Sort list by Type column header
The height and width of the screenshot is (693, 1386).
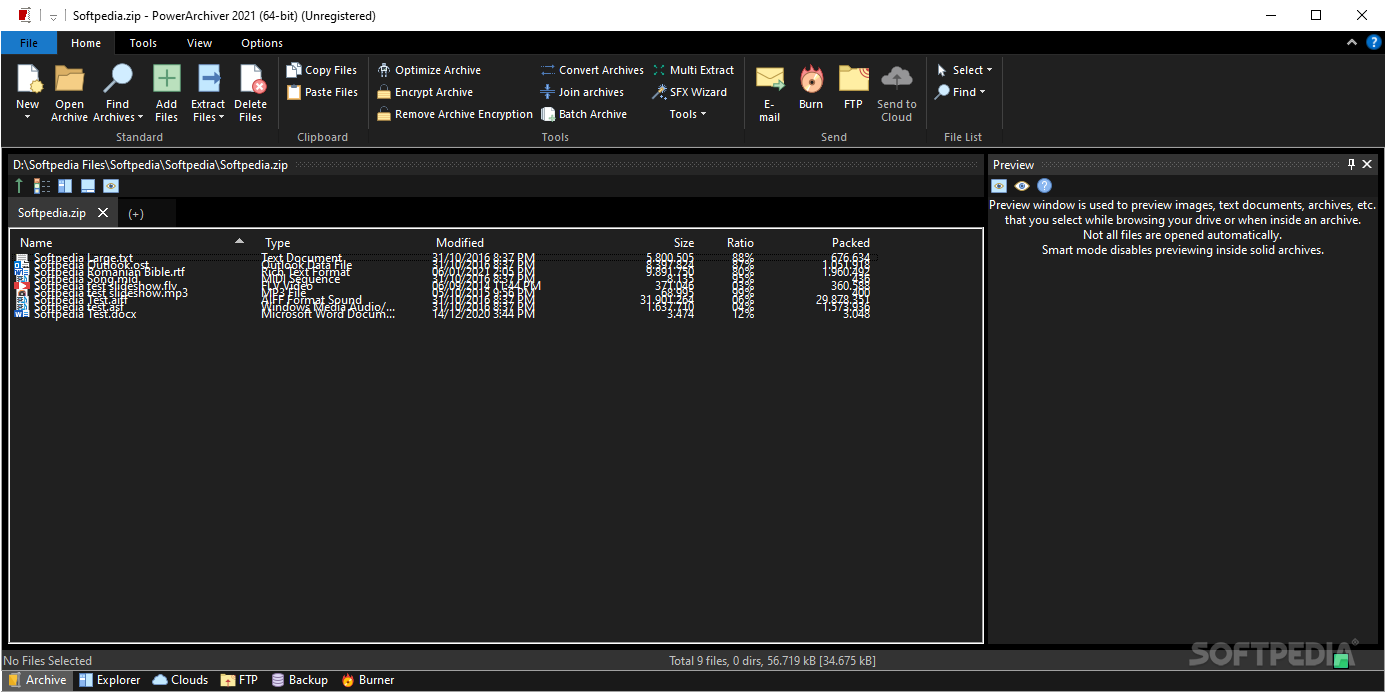click(278, 242)
